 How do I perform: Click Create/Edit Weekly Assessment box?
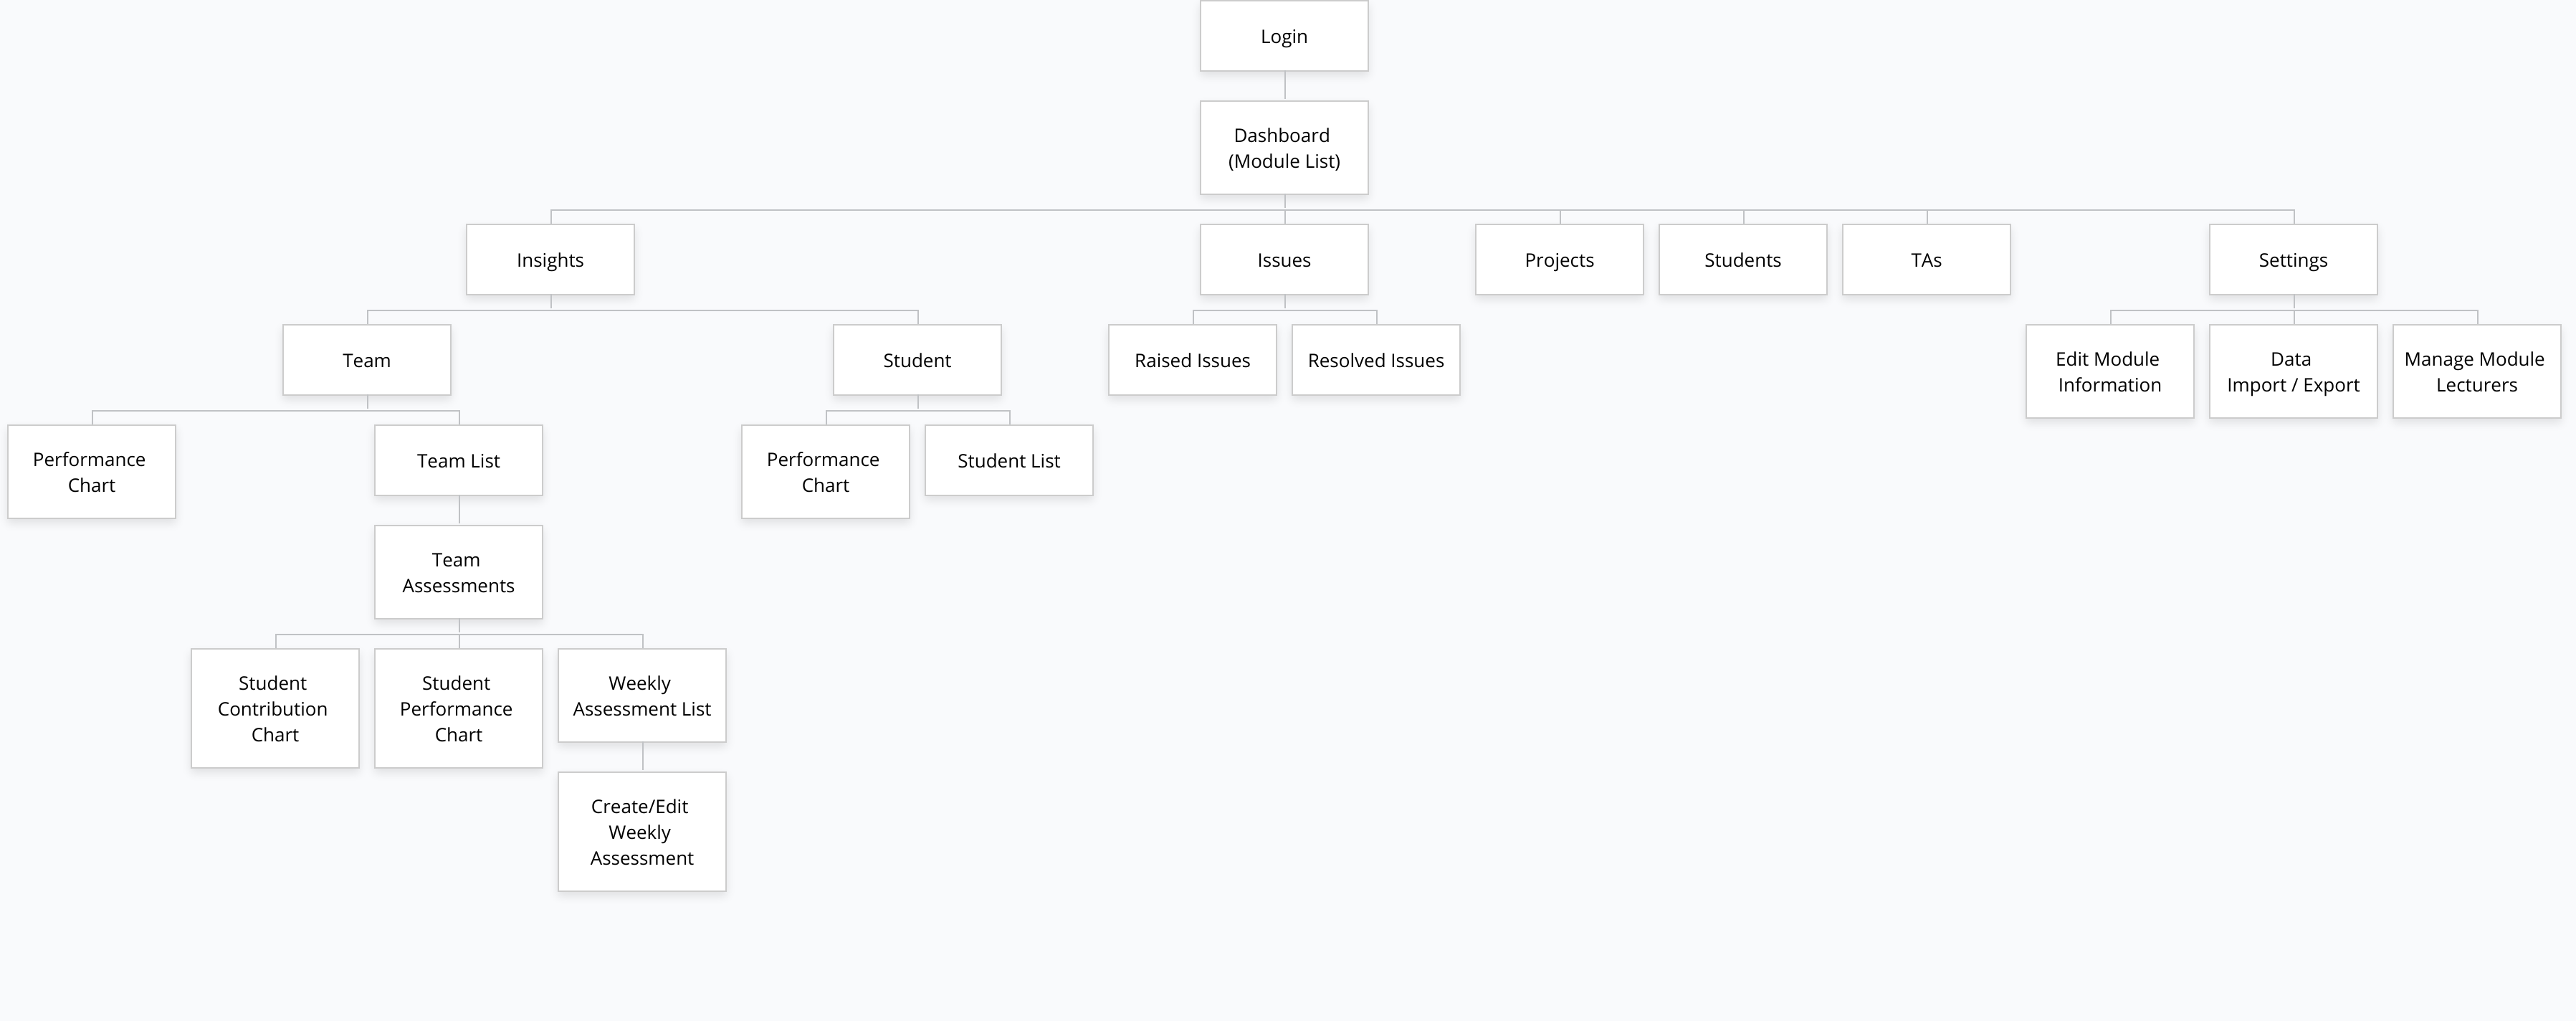pyautogui.click(x=642, y=832)
